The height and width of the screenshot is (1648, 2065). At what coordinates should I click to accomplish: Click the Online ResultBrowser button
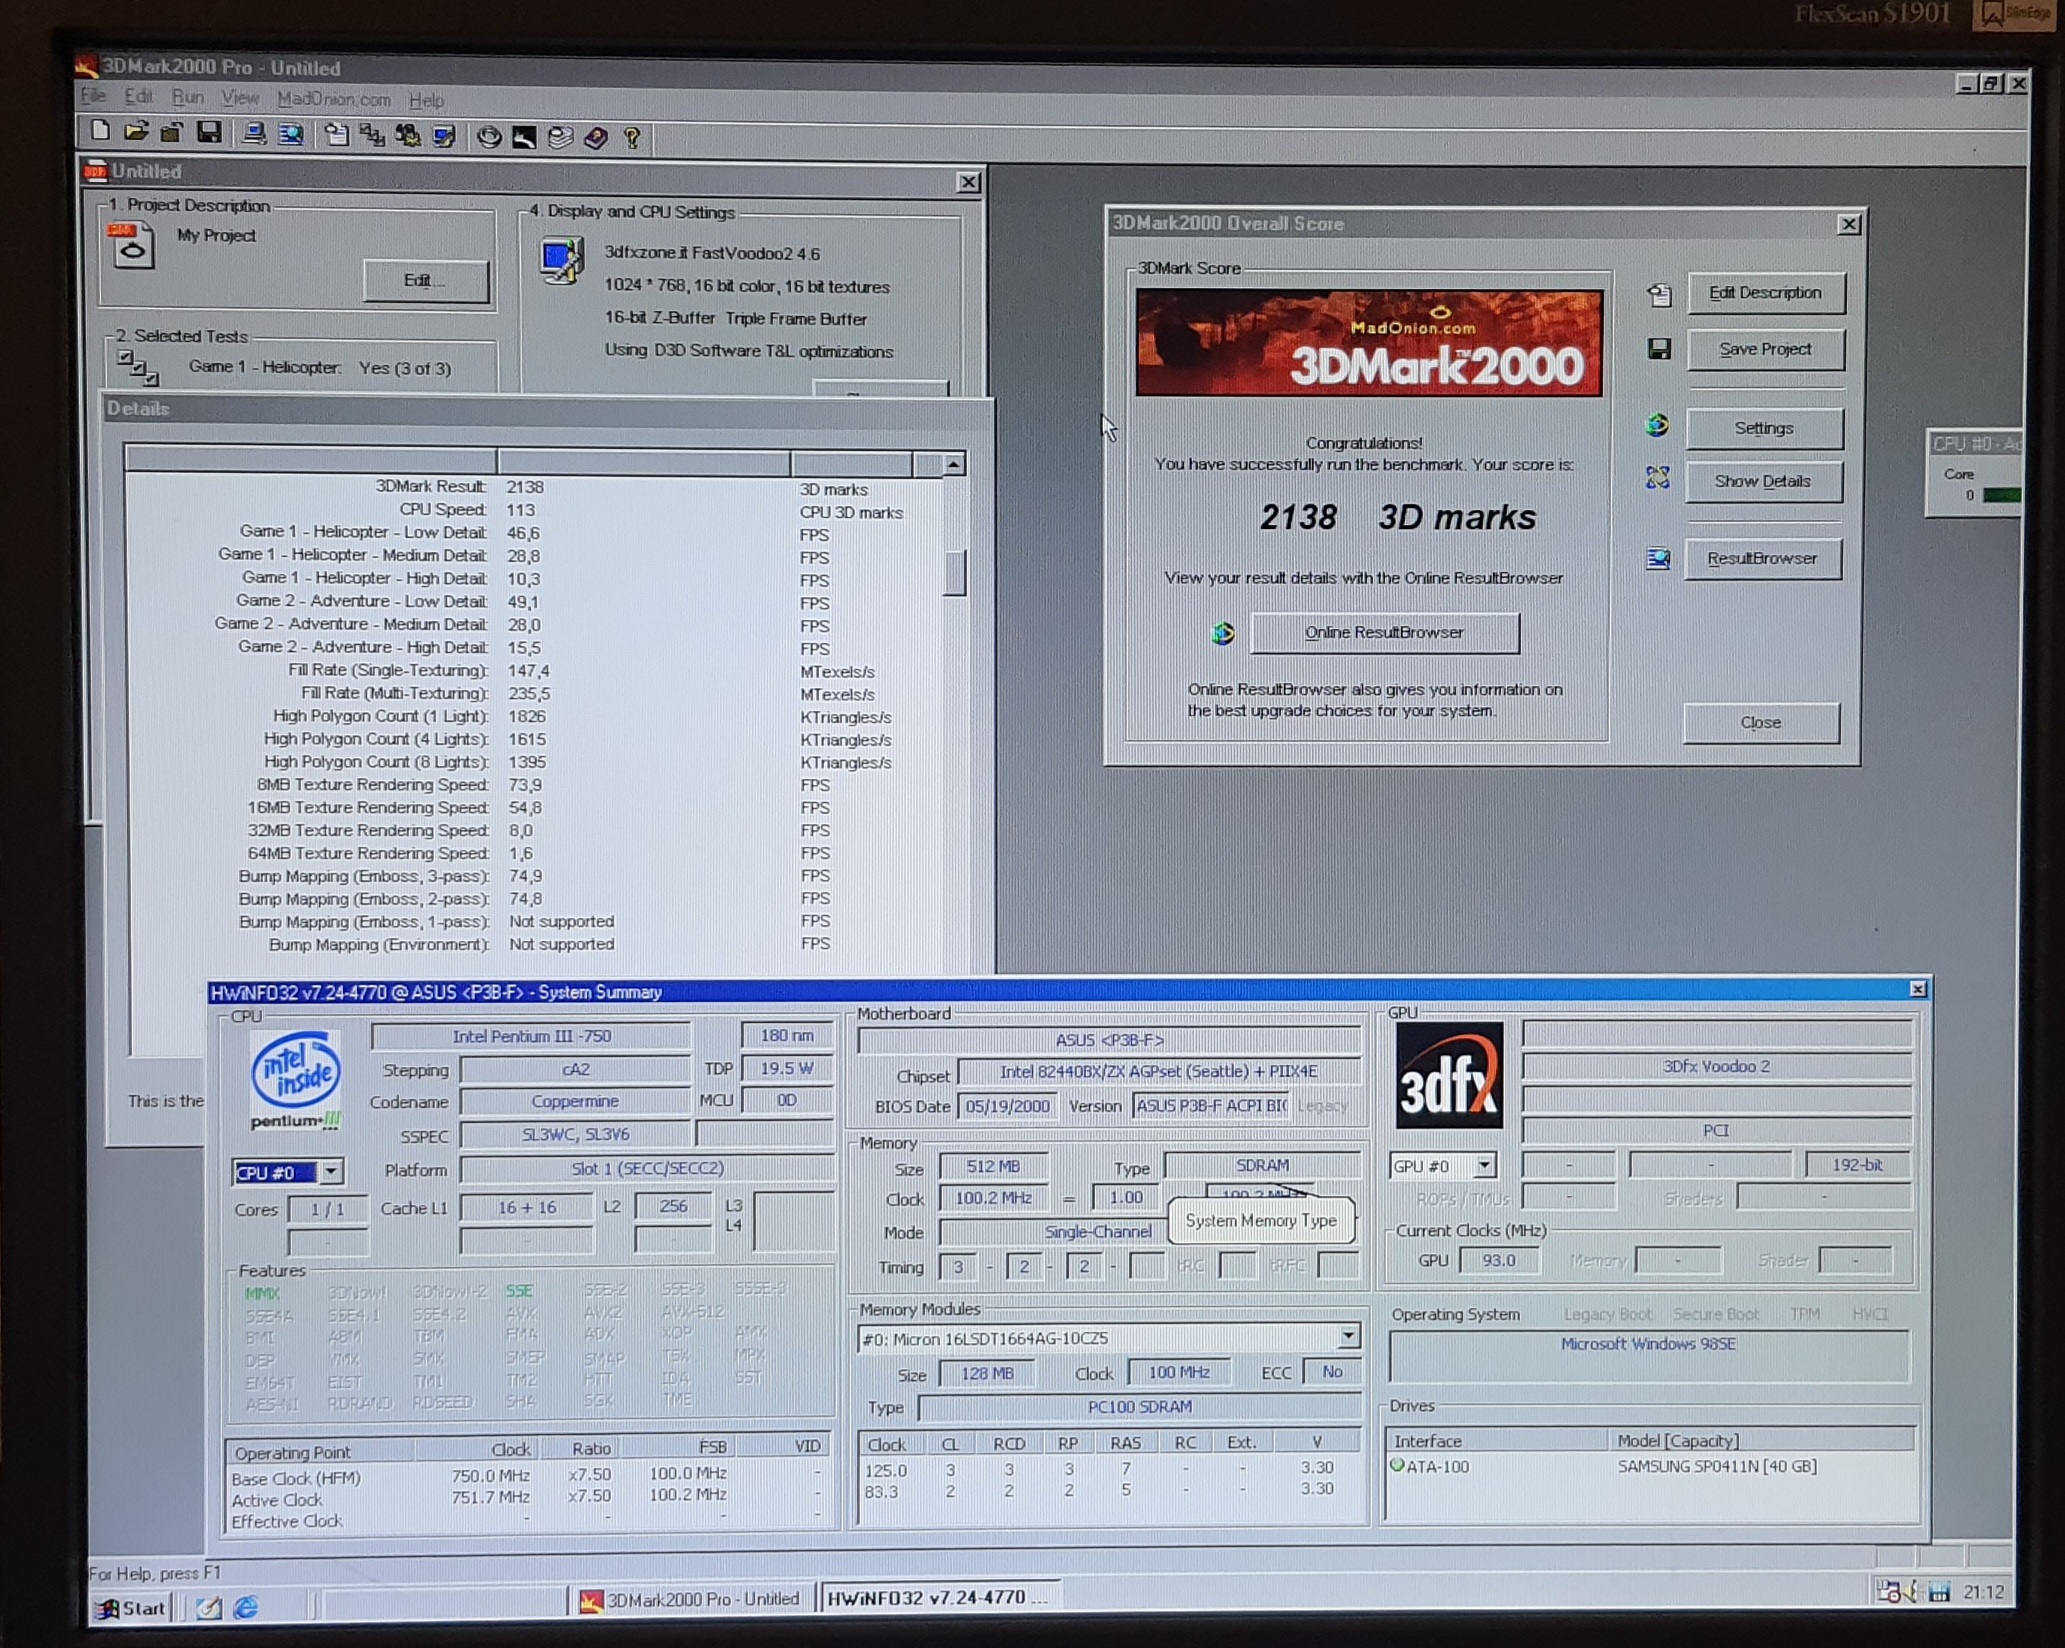point(1384,633)
